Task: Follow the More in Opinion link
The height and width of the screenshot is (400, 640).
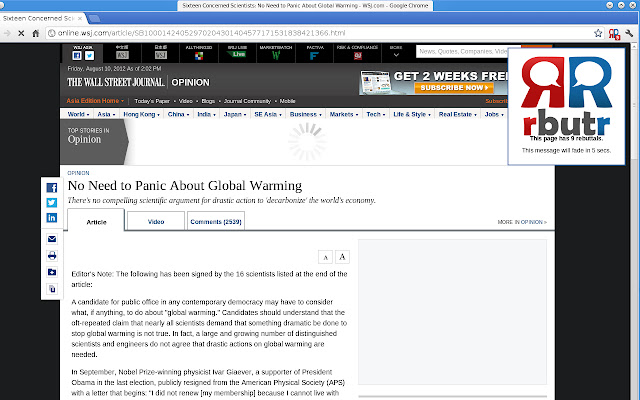Action: point(522,222)
